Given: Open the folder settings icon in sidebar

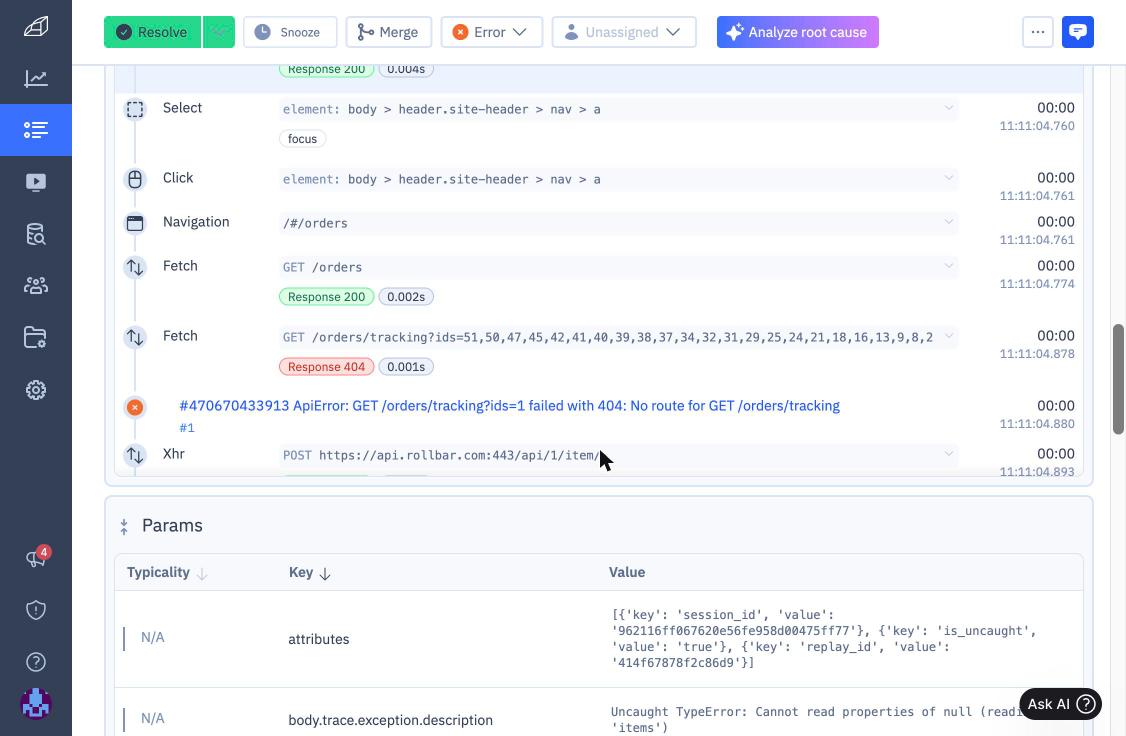Looking at the screenshot, I should [x=36, y=337].
